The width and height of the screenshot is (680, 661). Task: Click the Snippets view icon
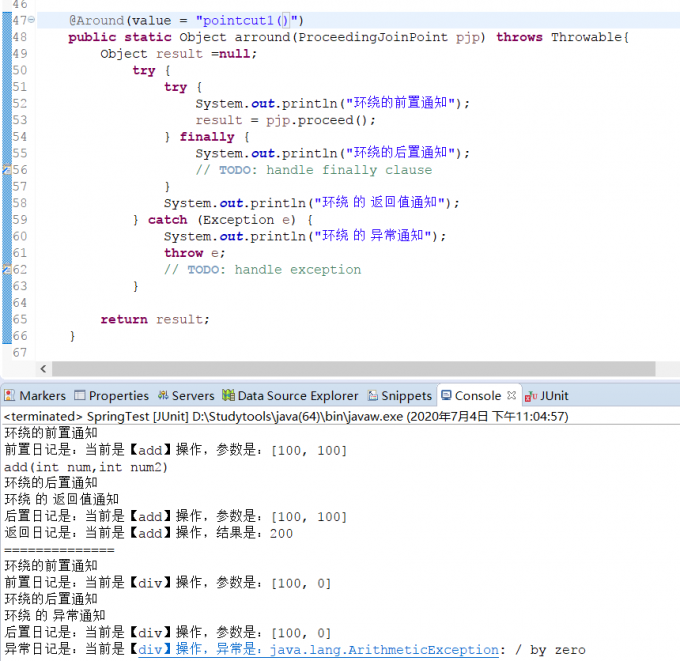[373, 396]
